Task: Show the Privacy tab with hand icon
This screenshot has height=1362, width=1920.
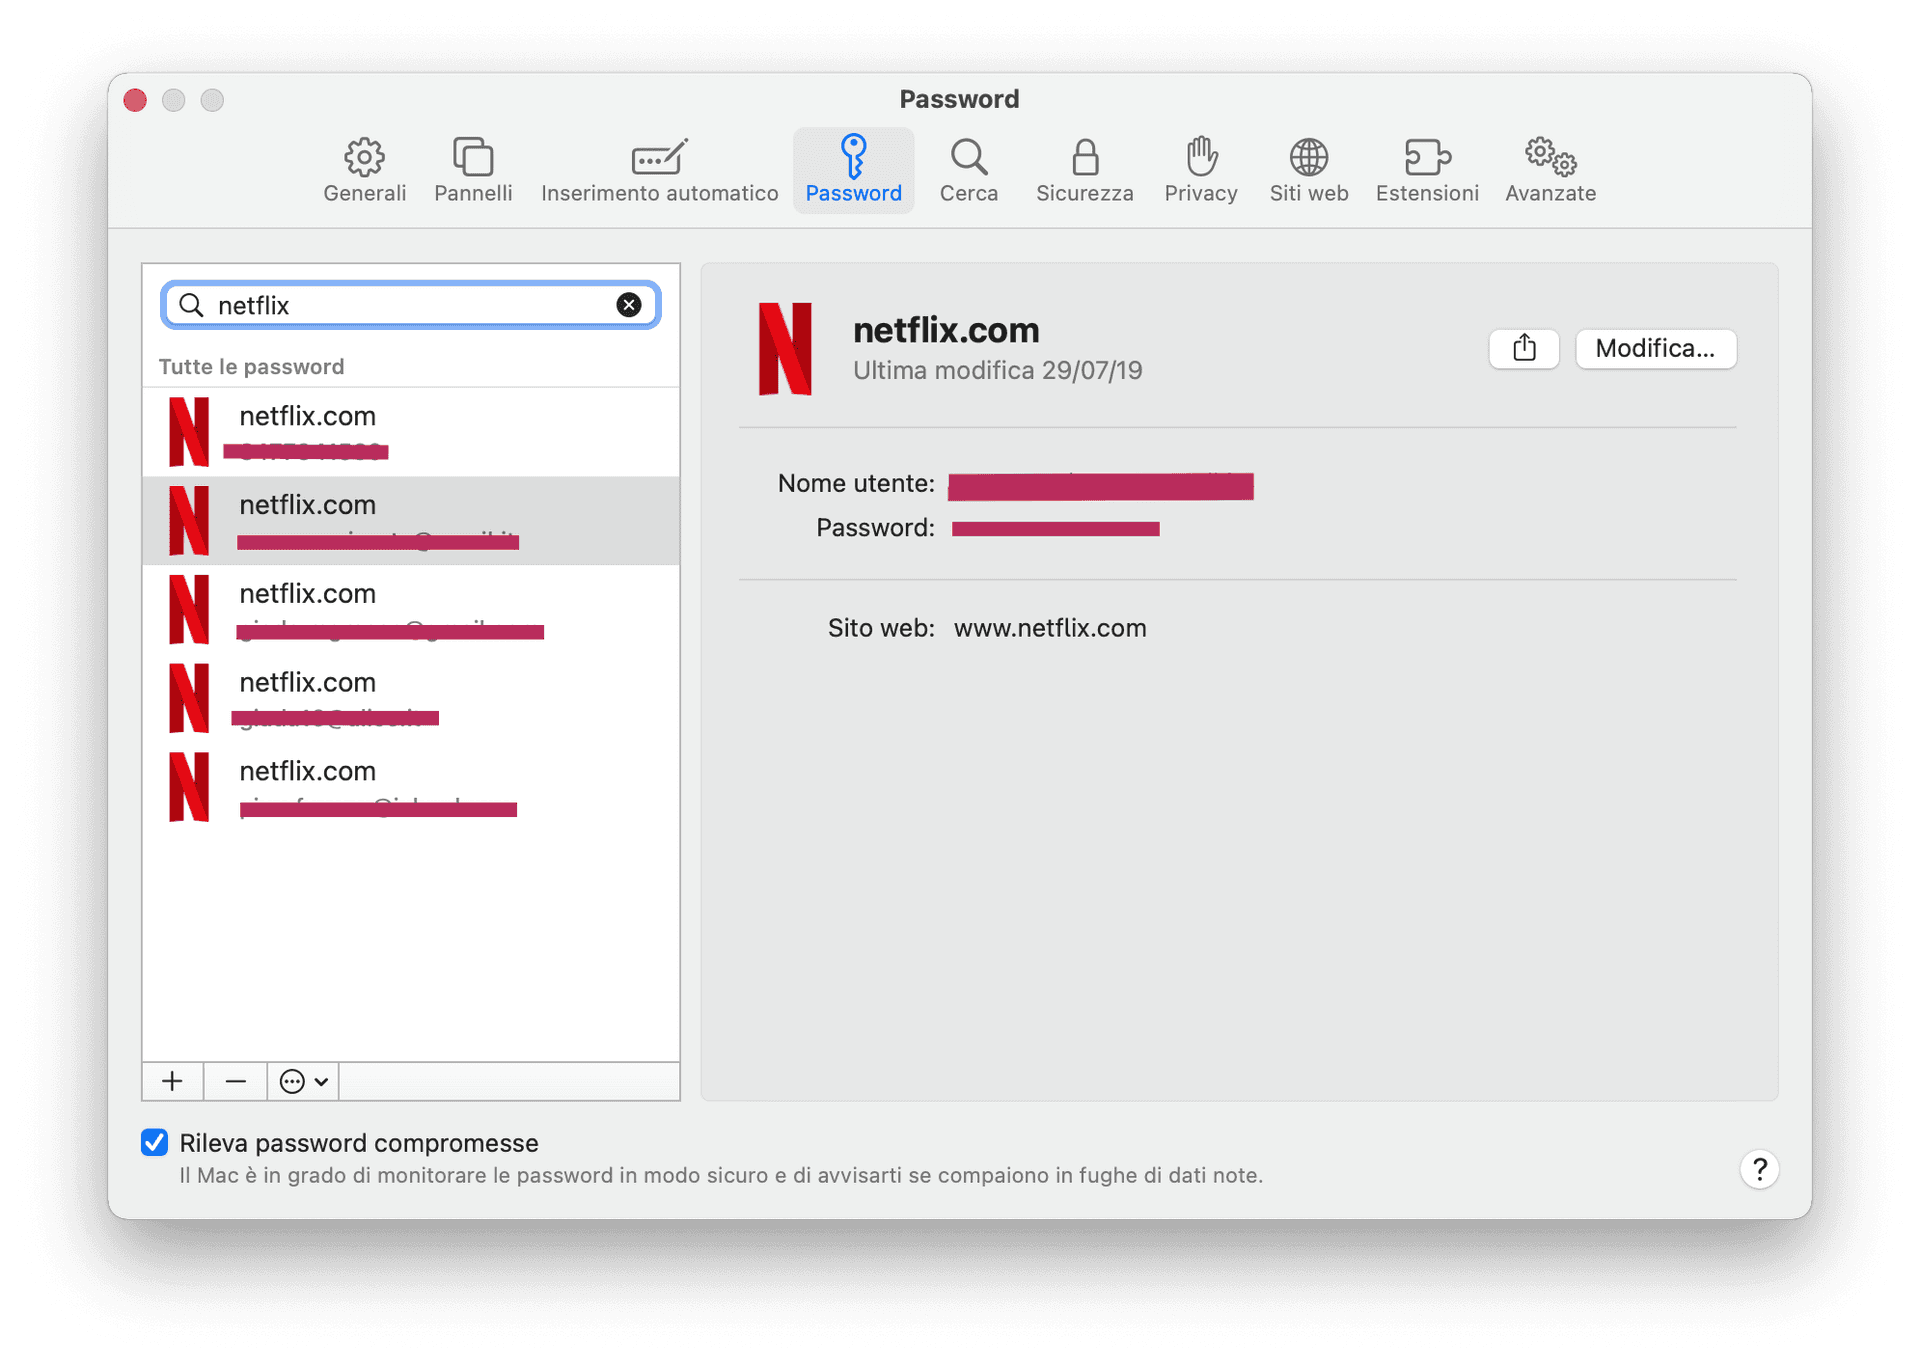Action: tap(1200, 170)
